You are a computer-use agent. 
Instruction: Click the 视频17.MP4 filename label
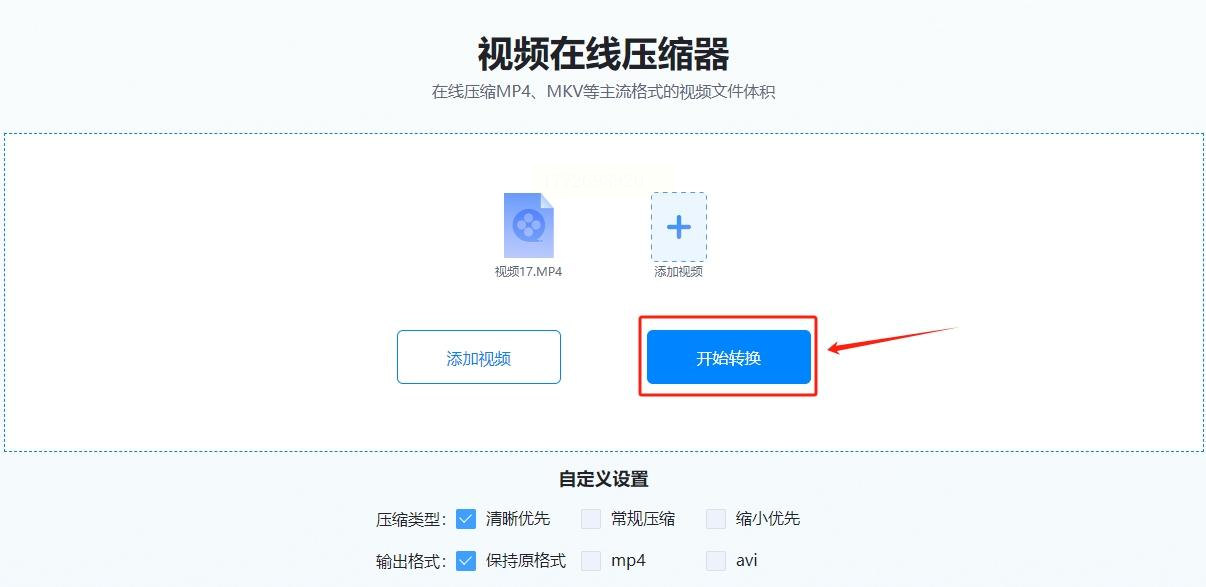point(528,271)
